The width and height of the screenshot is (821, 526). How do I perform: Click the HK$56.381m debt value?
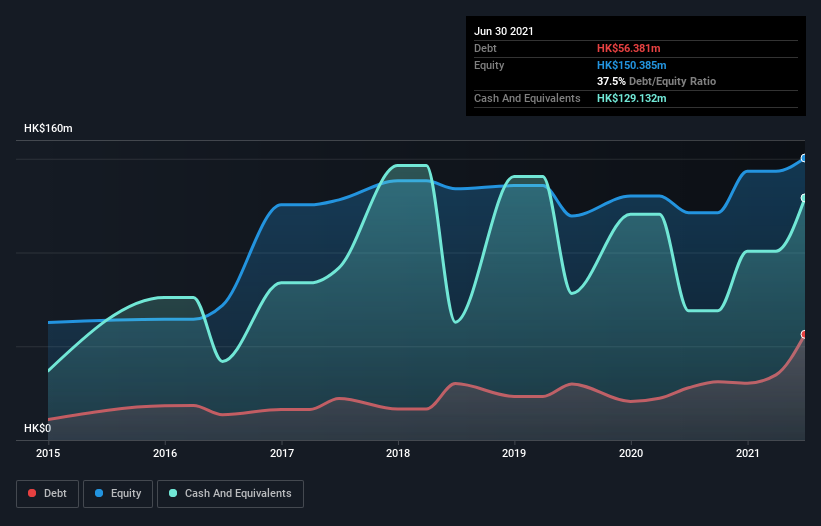[x=628, y=48]
